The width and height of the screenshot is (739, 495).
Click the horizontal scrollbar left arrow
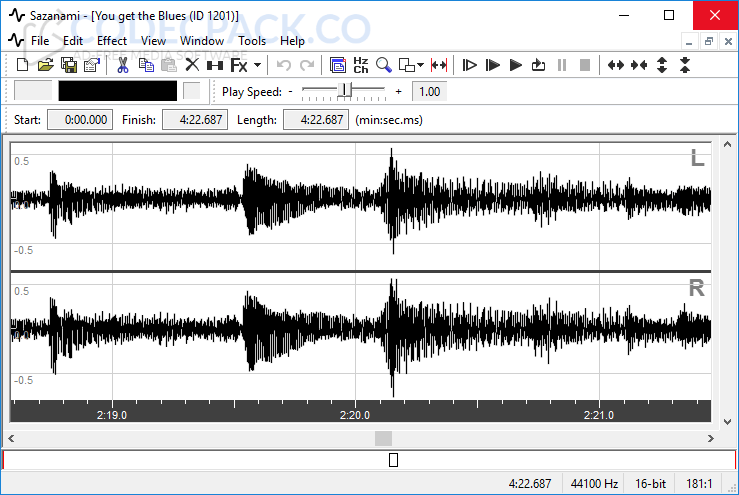tap(11, 438)
